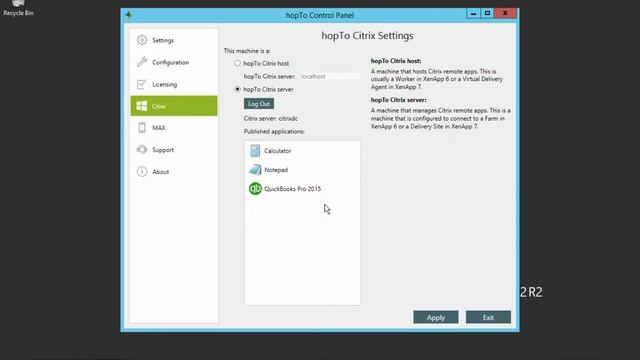Click the Settings gear icon in sidebar
This screenshot has width=640, height=360.
[x=142, y=40]
